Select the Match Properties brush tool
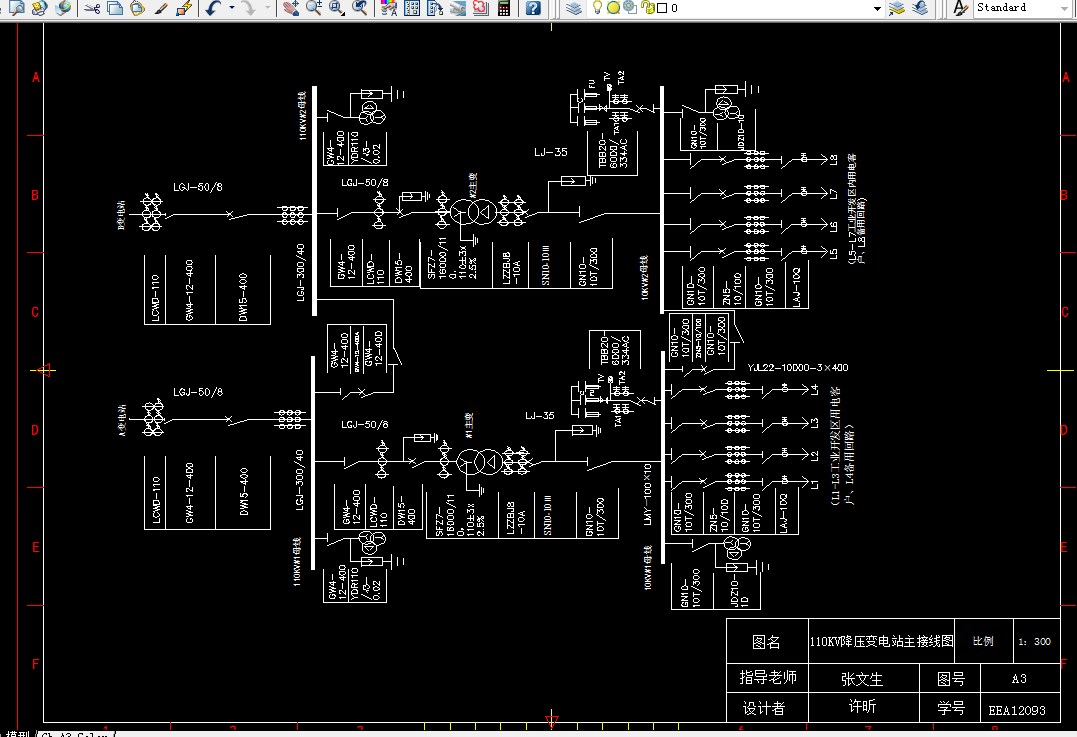Screen dimensions: 1077x737 161,8
